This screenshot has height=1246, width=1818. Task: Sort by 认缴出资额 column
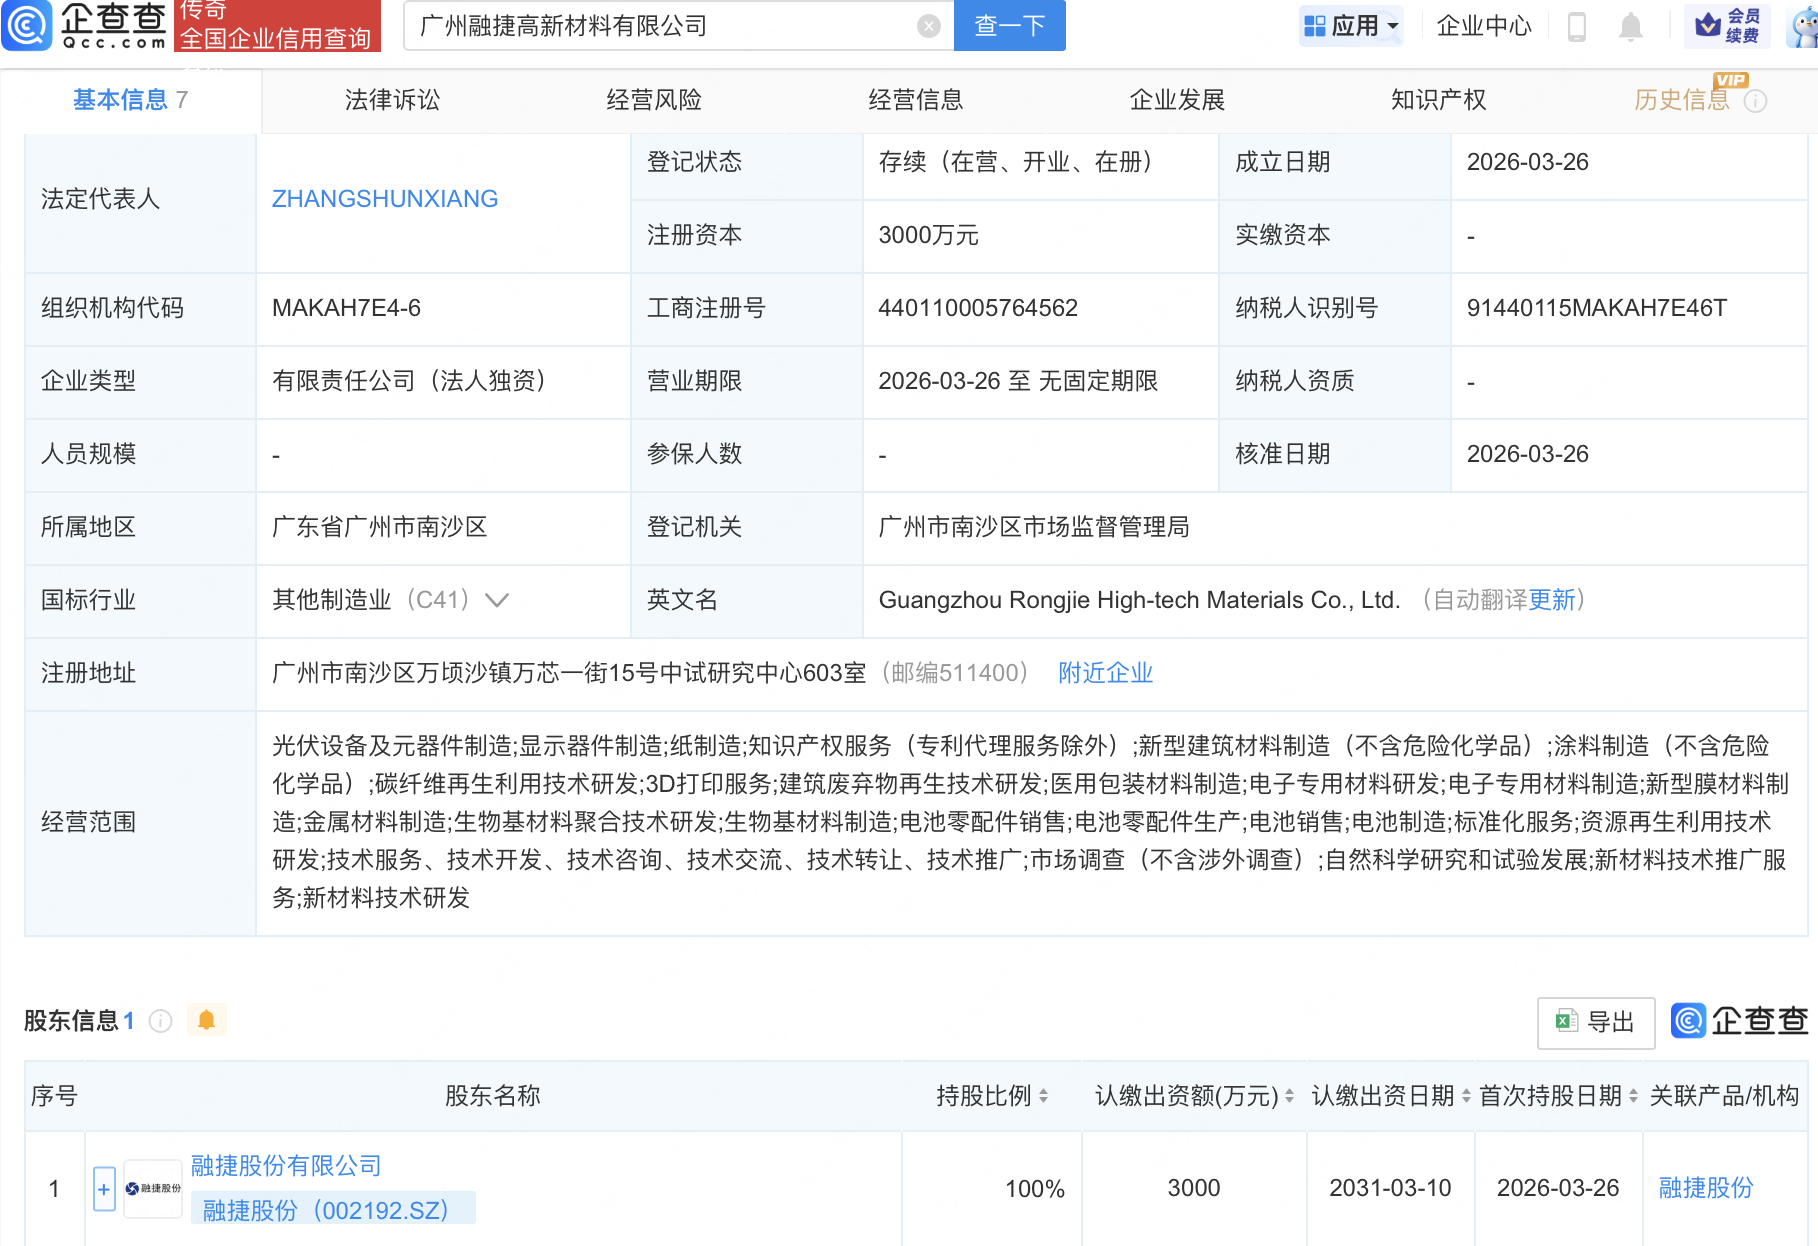pyautogui.click(x=1289, y=1096)
